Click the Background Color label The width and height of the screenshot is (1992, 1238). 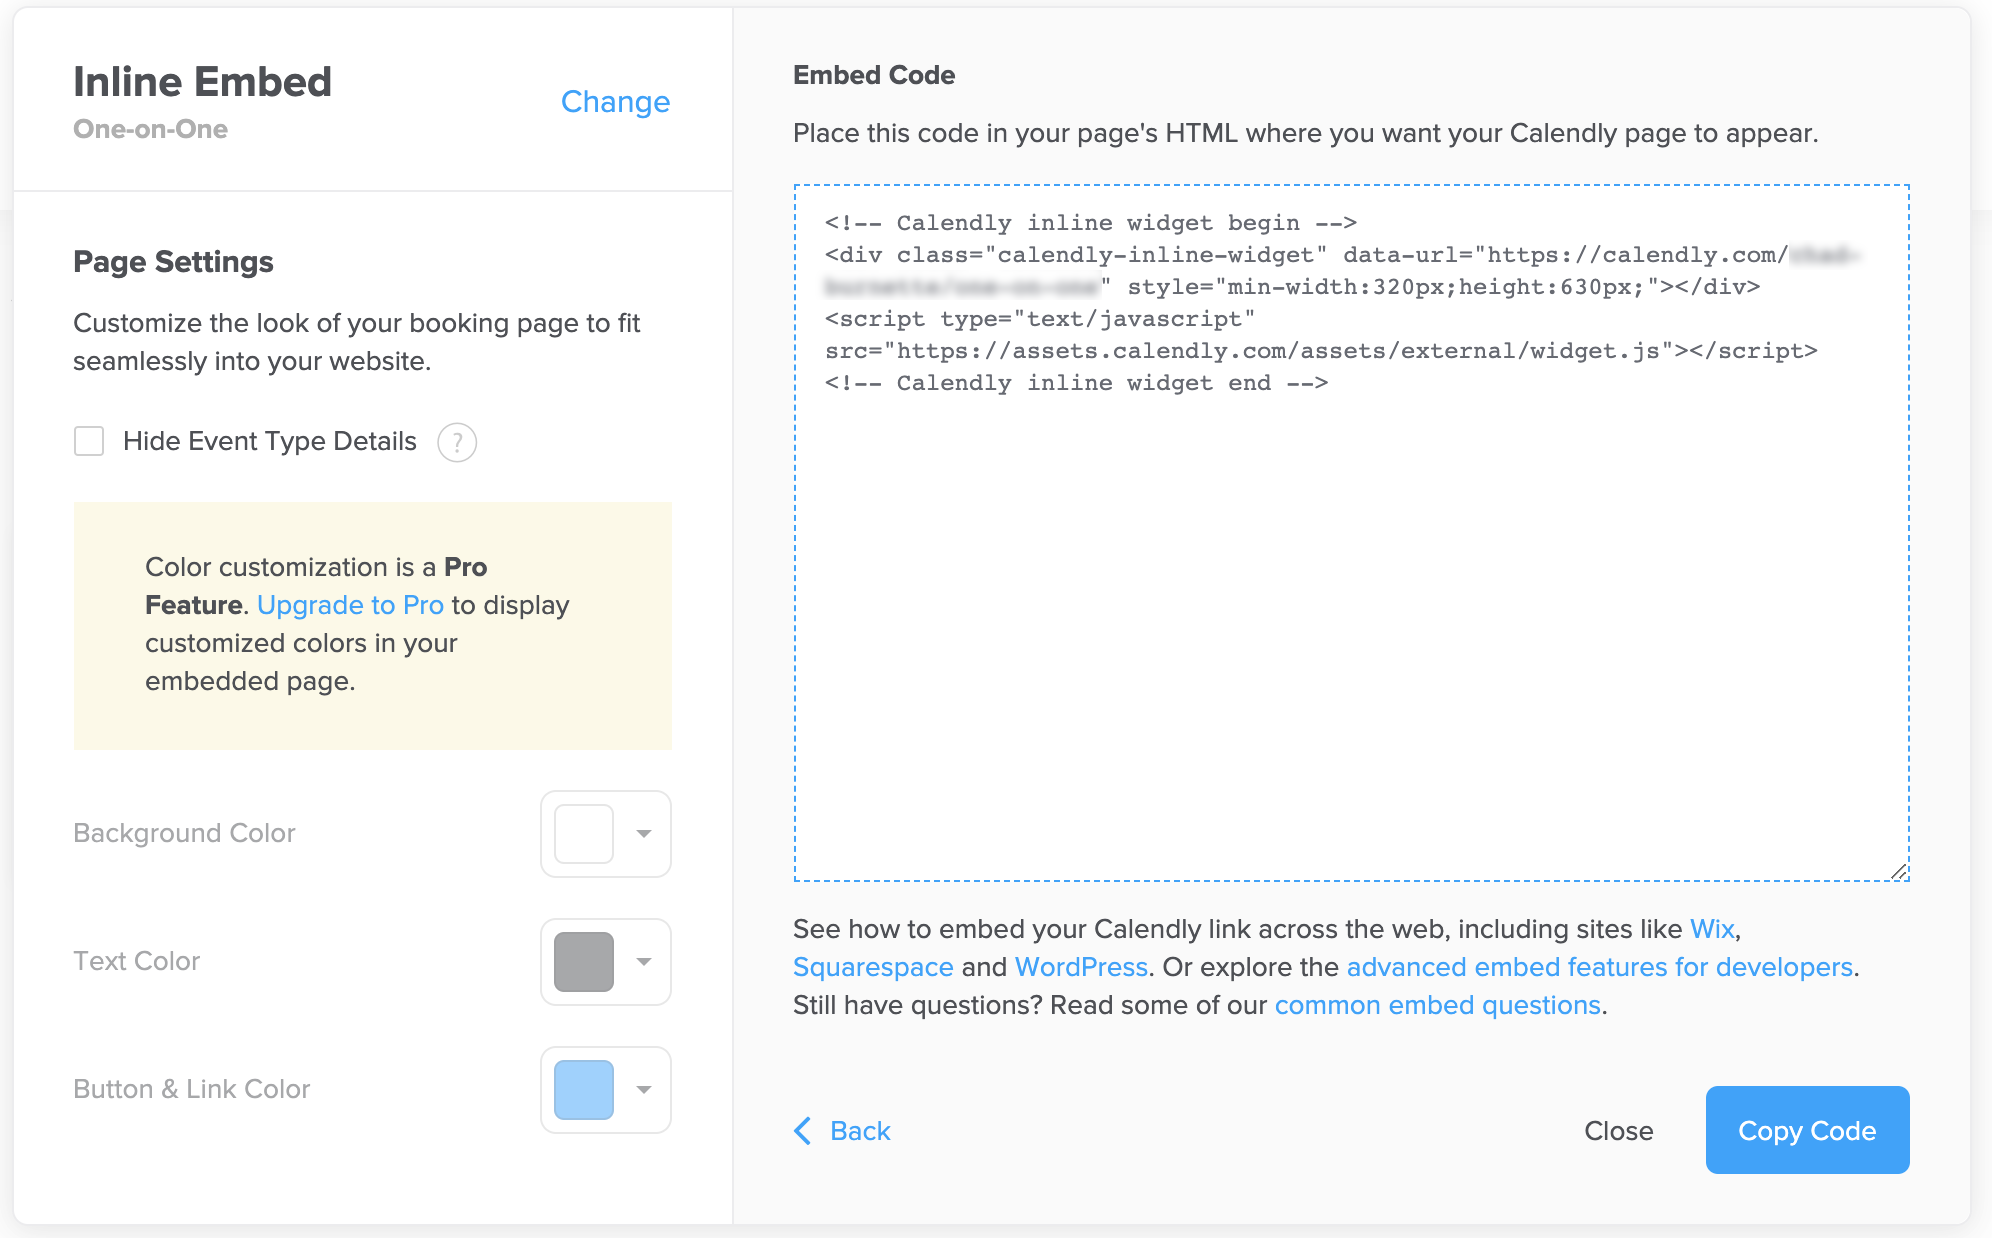(184, 833)
